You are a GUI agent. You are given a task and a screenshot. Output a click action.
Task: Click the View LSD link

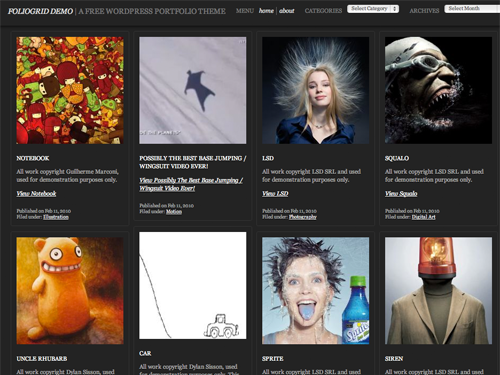(x=275, y=194)
